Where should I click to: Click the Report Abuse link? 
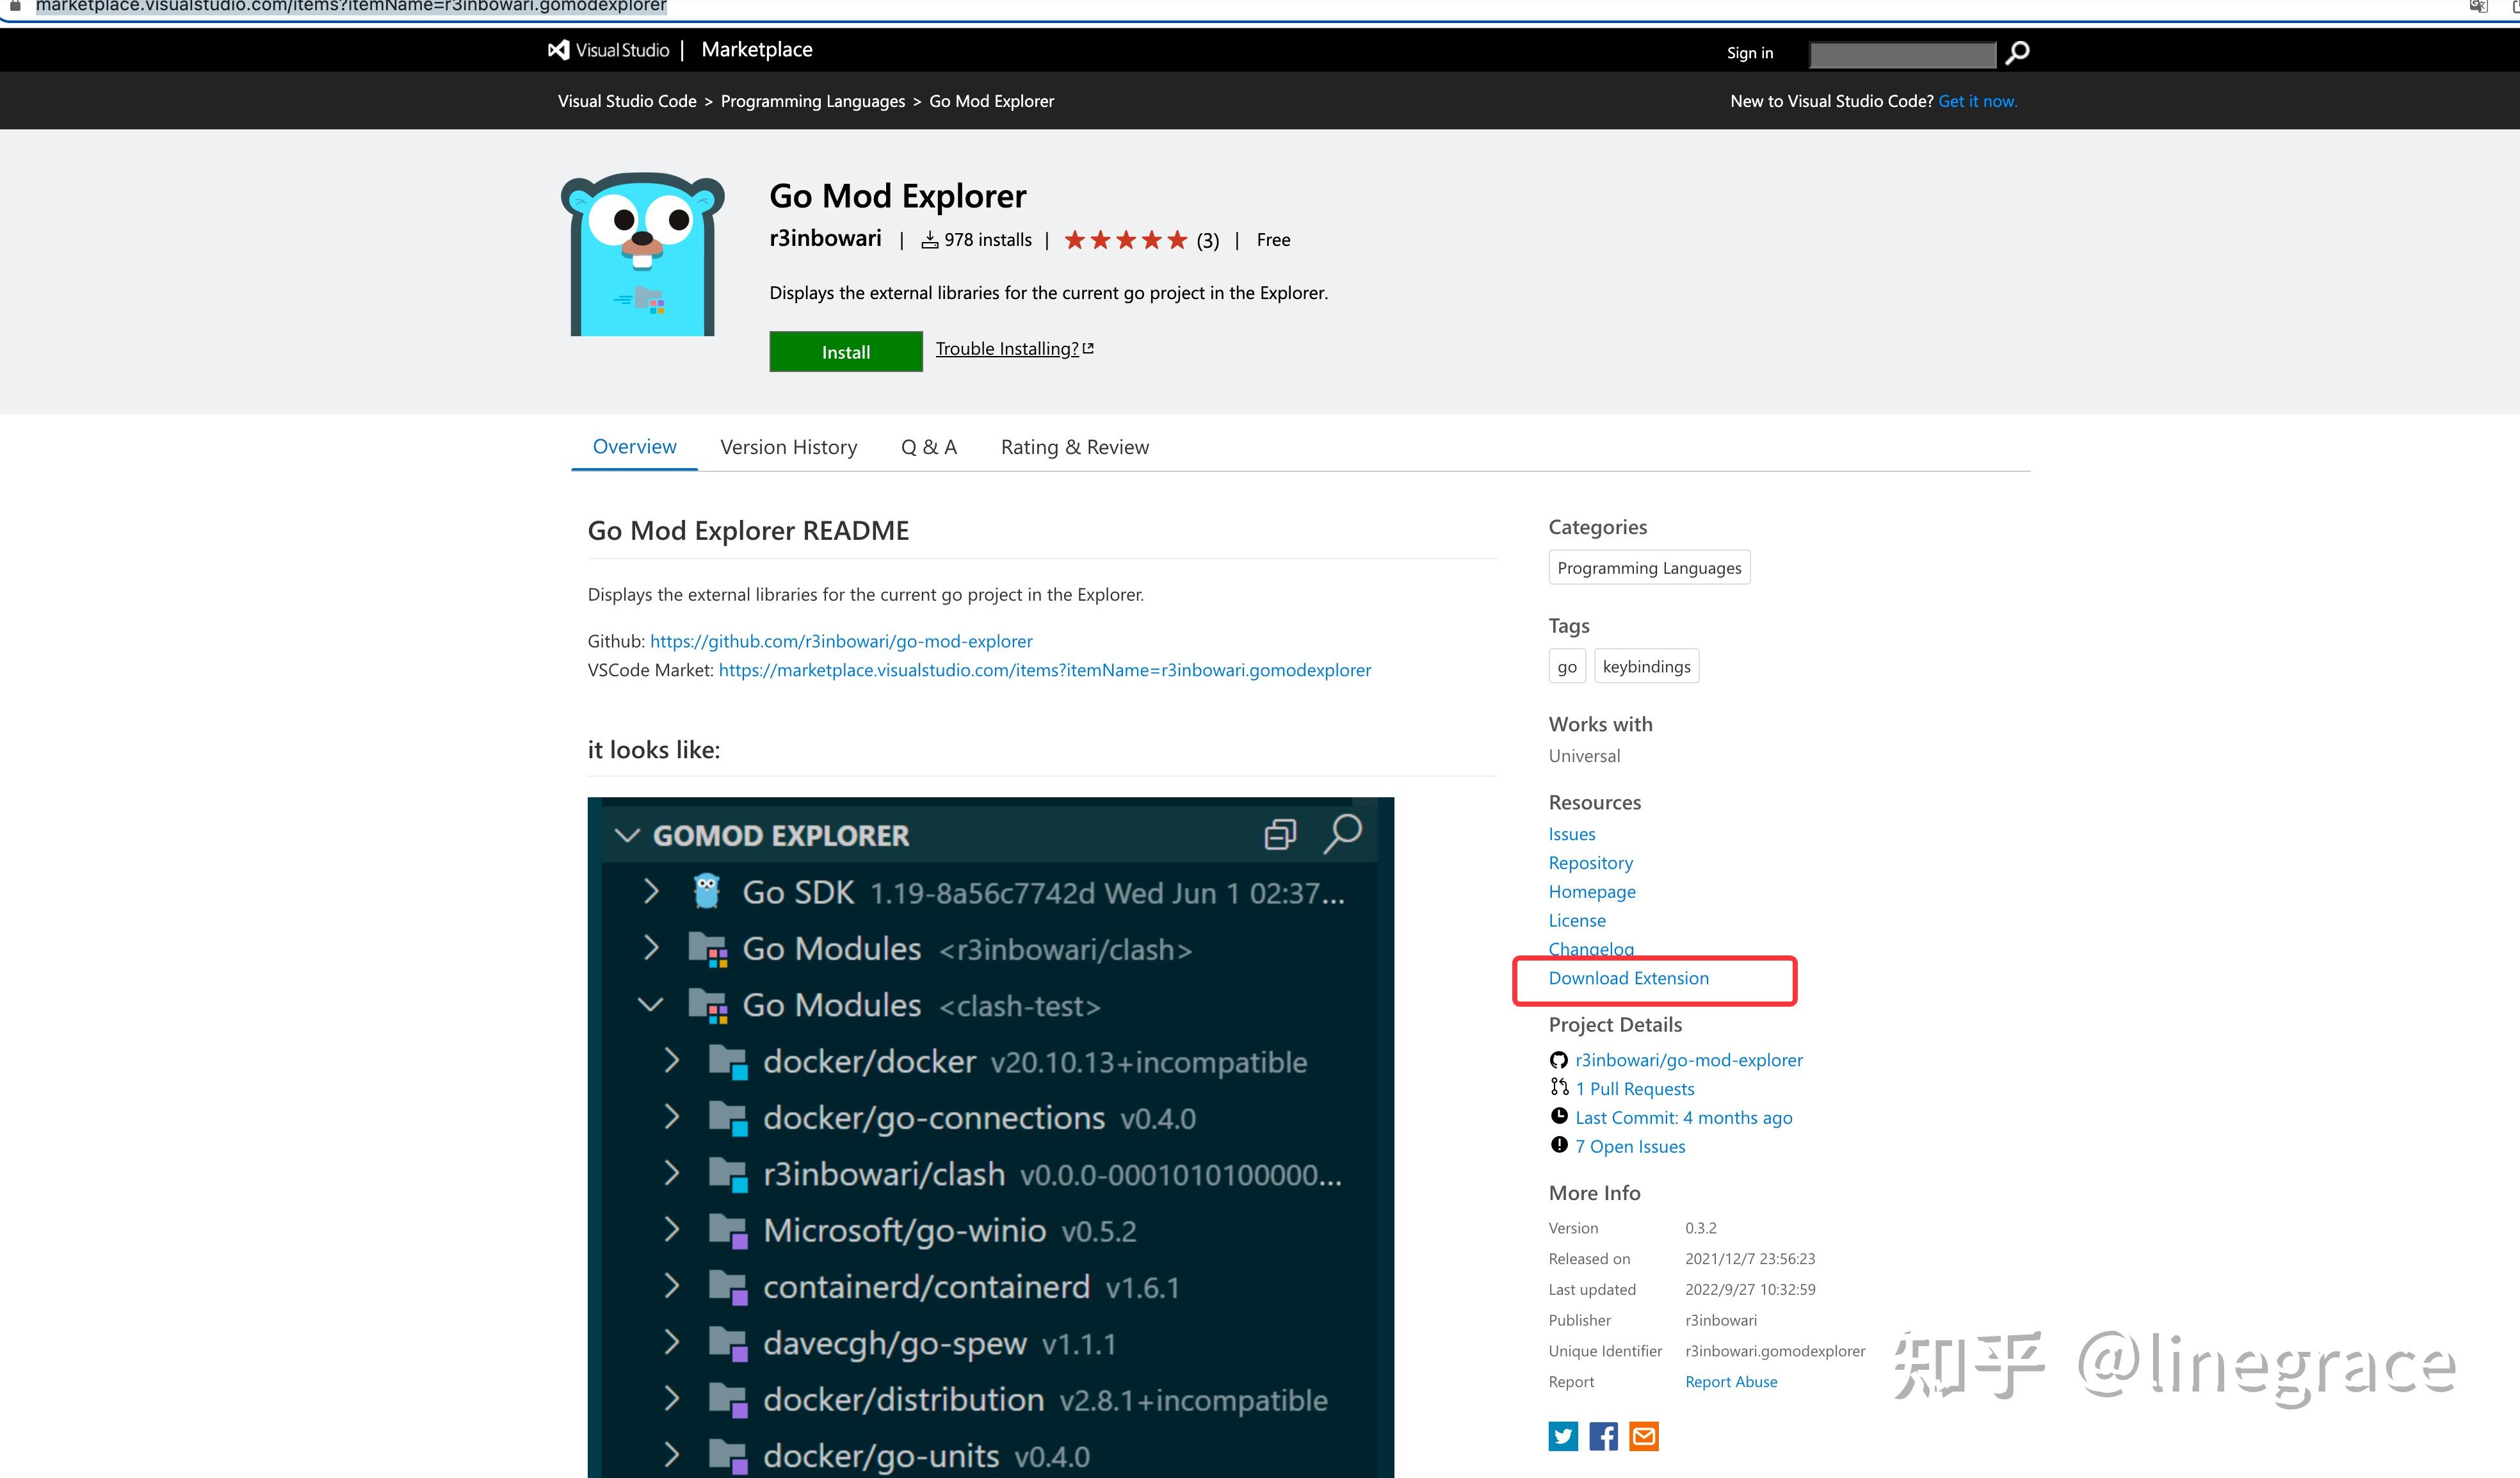click(x=1731, y=1381)
